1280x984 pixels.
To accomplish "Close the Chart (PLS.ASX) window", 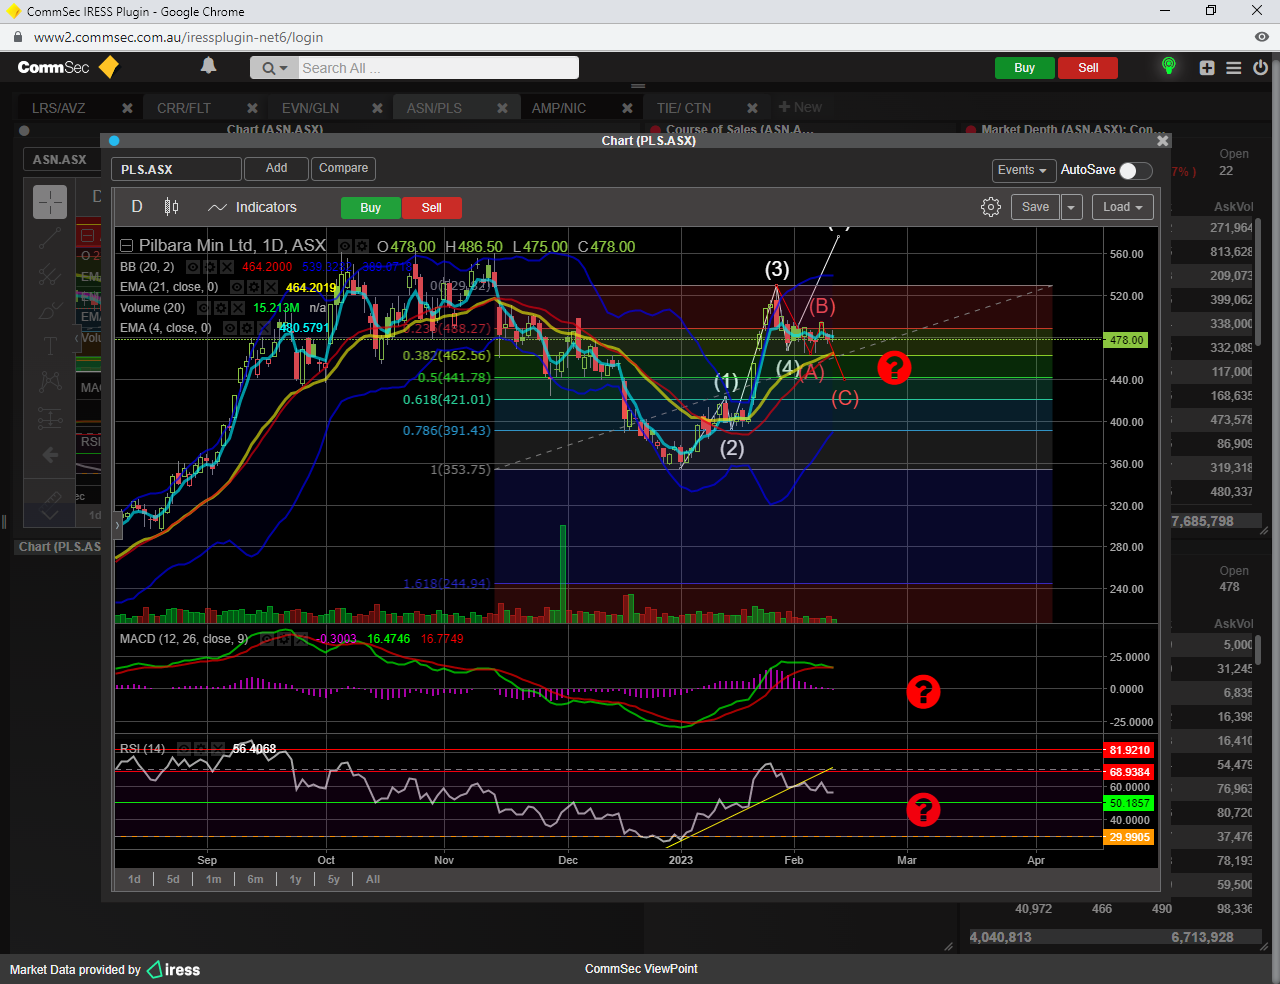I will 1162,141.
